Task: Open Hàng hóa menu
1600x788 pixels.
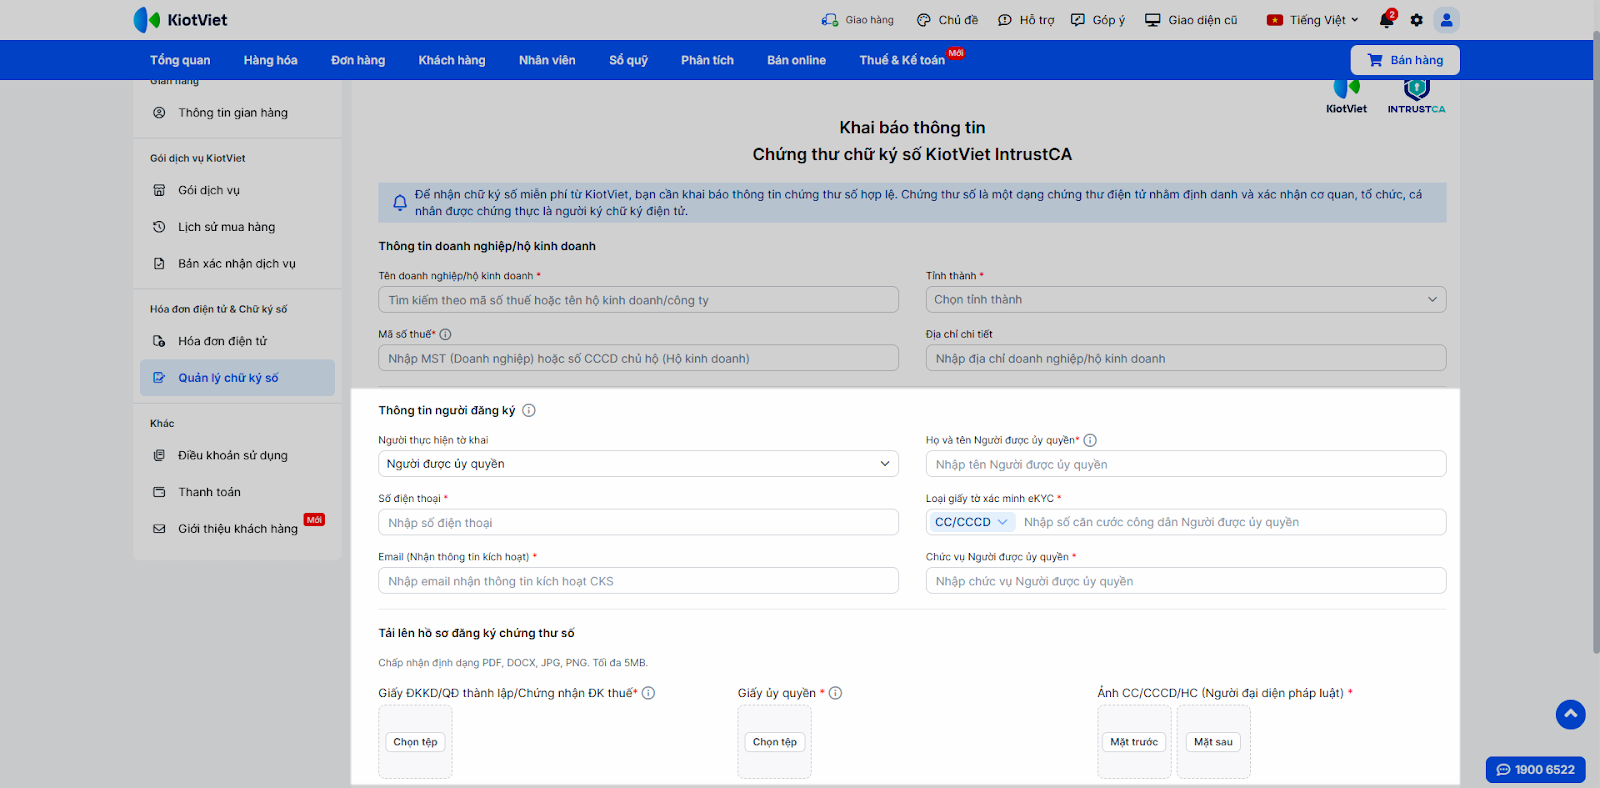Action: (270, 60)
